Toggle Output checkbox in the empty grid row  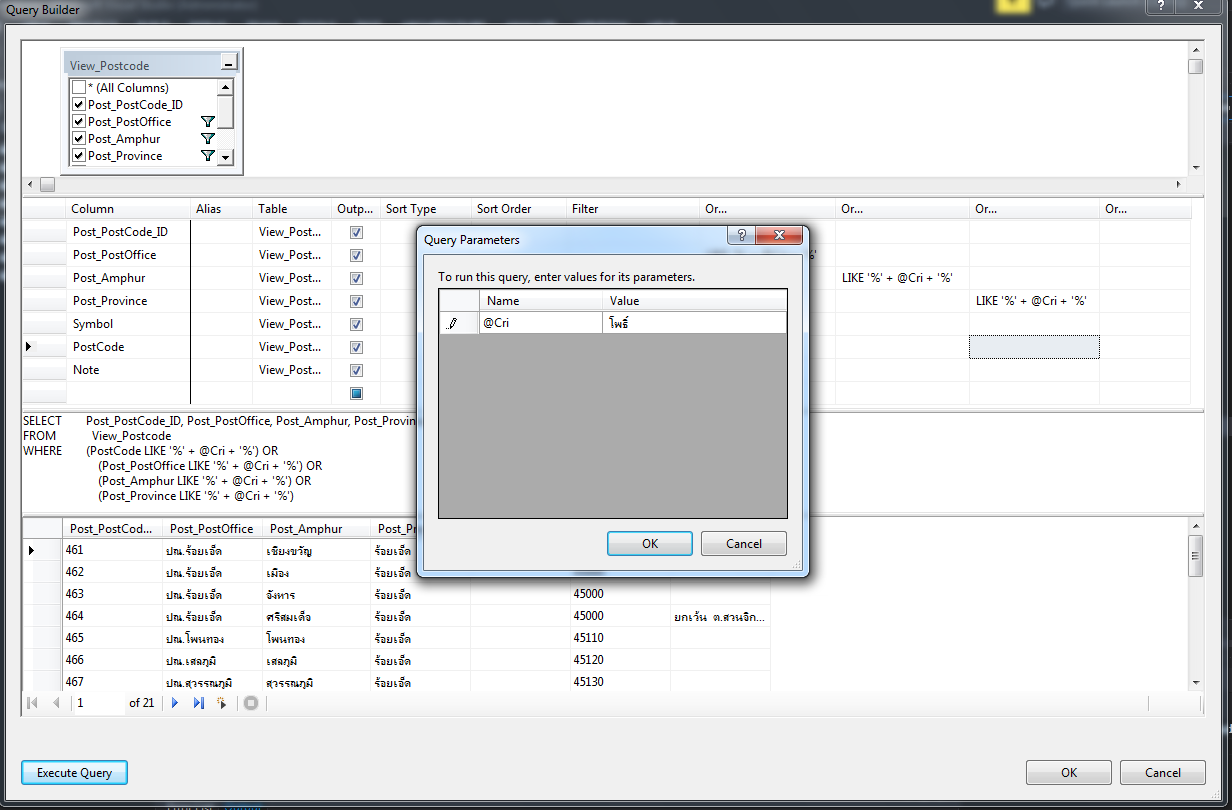click(356, 393)
